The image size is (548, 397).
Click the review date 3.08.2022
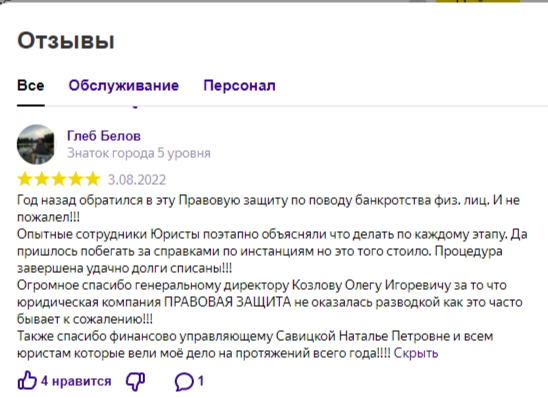click(x=137, y=180)
